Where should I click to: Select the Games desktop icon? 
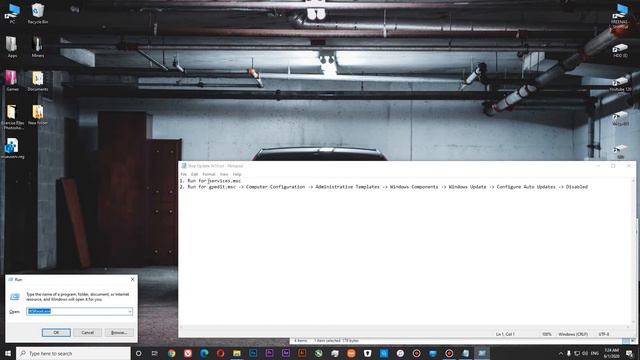click(x=12, y=80)
